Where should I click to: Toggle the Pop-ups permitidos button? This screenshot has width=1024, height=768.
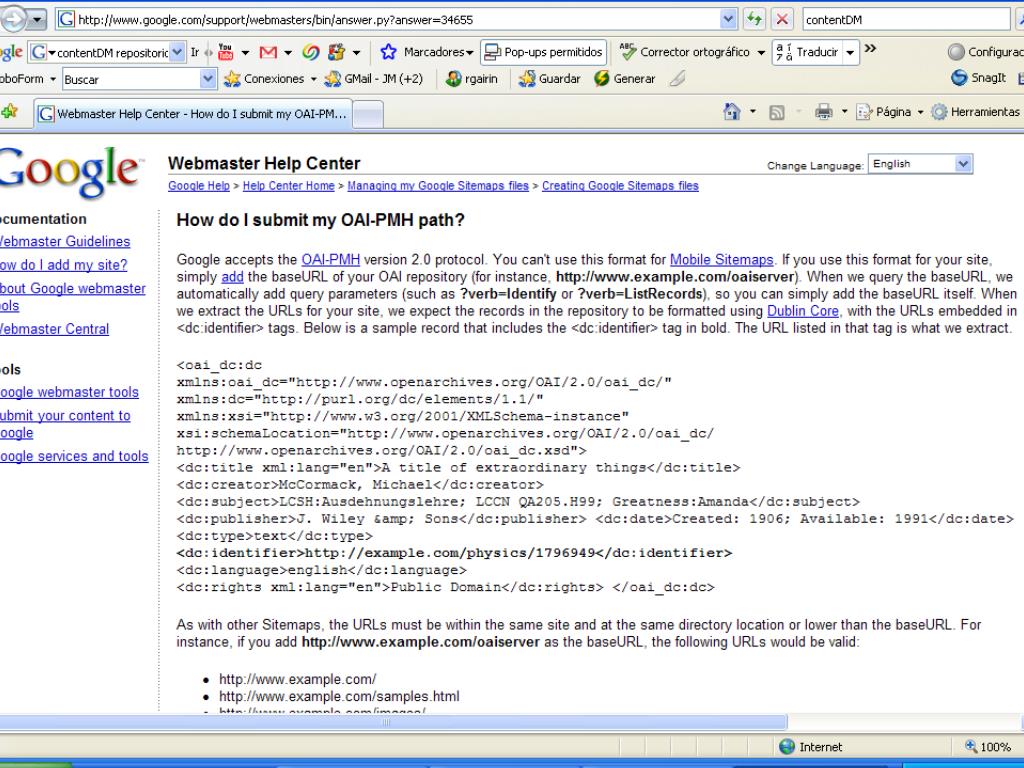pos(544,52)
